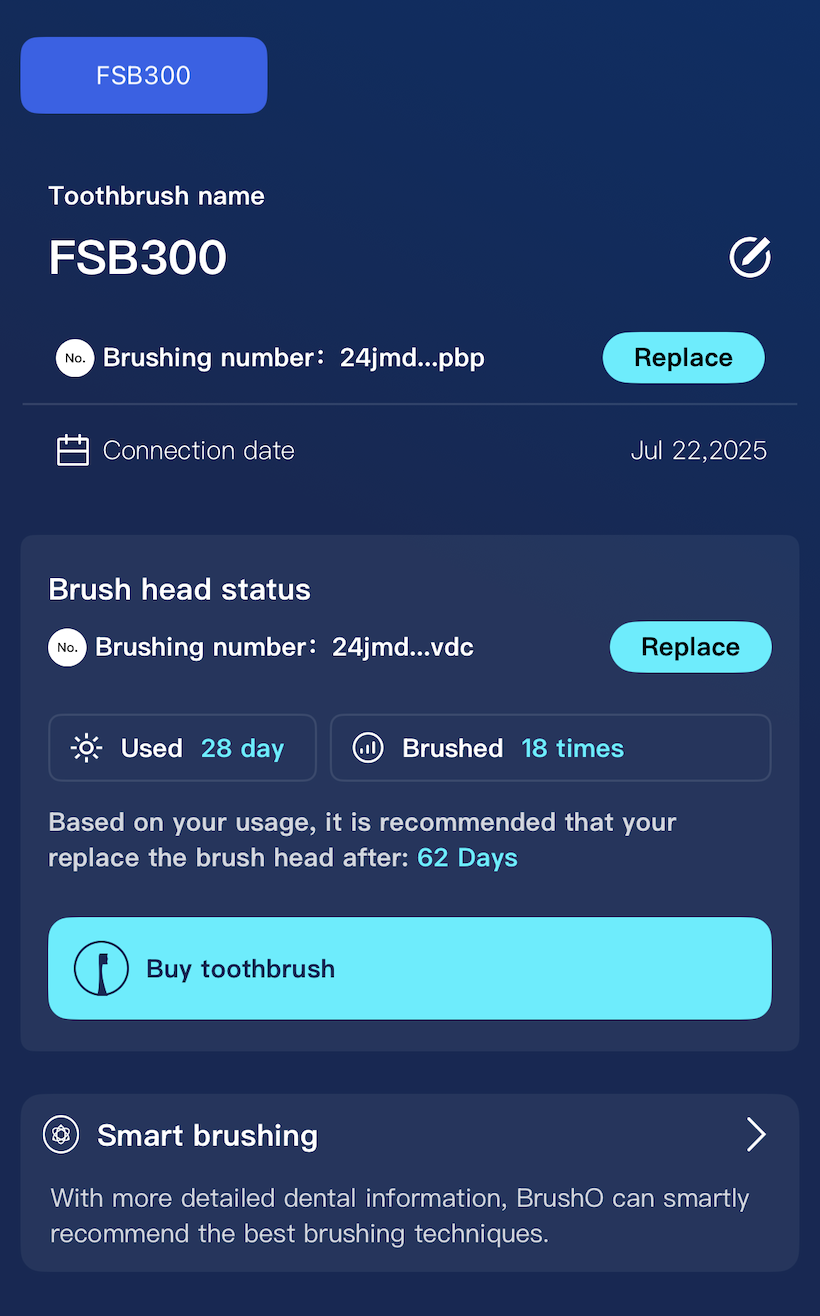Click the No. badge in Brush head status
This screenshot has width=820, height=1316.
pyautogui.click(x=67, y=647)
